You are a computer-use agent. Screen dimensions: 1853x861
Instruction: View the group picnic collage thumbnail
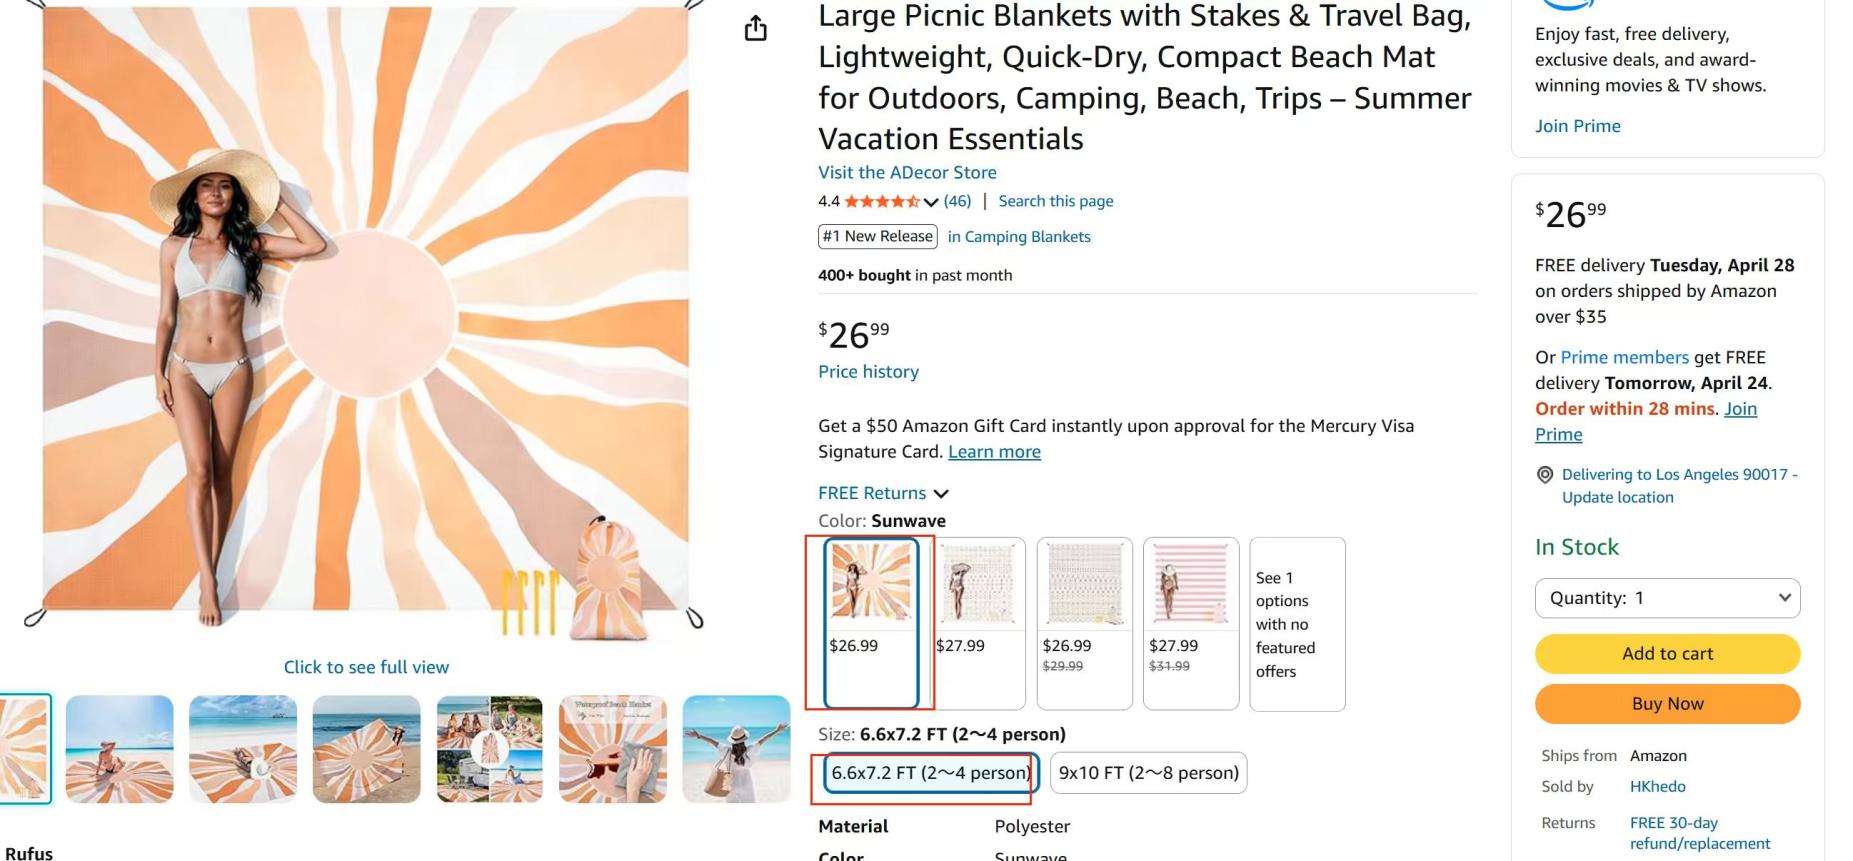(x=490, y=749)
